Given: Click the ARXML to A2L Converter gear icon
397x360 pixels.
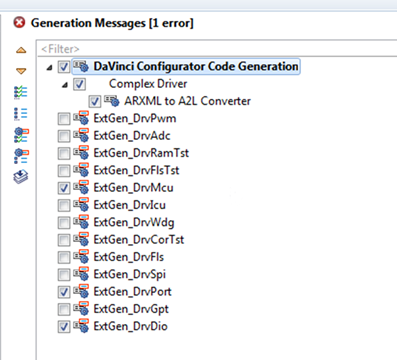Looking at the screenshot, I should (x=112, y=101).
